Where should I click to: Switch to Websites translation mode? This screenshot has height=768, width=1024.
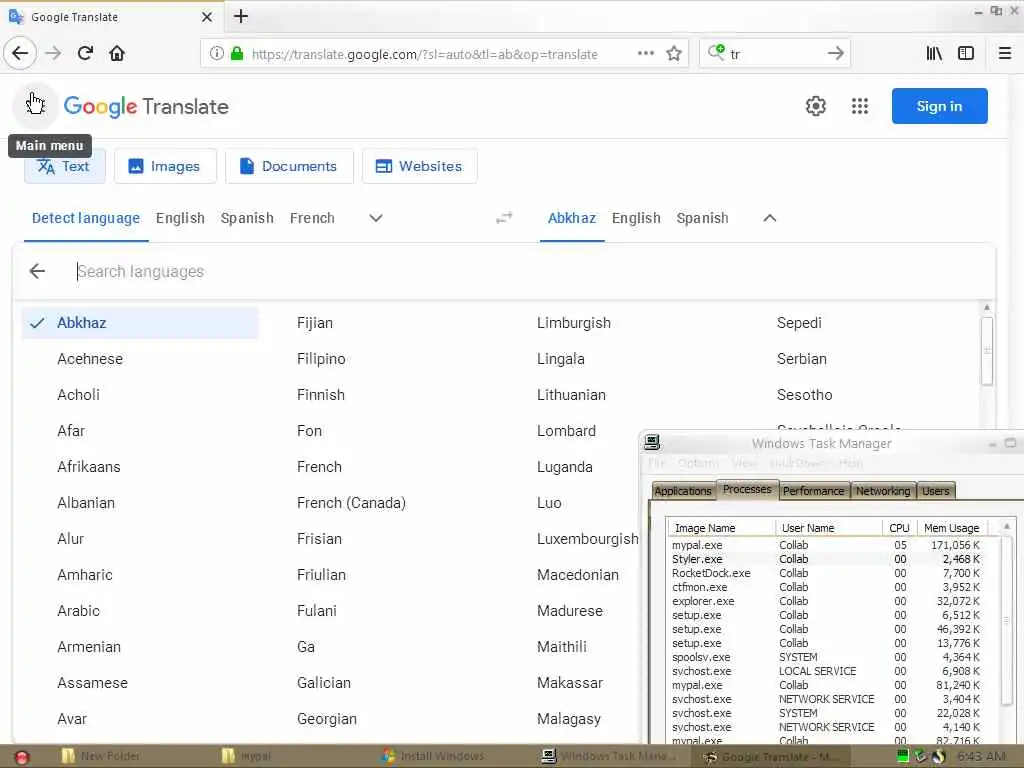coord(419,167)
